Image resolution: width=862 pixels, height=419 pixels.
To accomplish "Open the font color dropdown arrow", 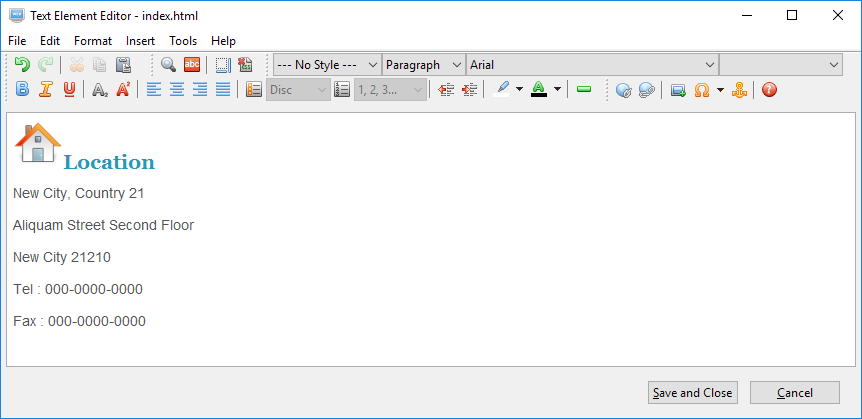I will click(x=557, y=90).
